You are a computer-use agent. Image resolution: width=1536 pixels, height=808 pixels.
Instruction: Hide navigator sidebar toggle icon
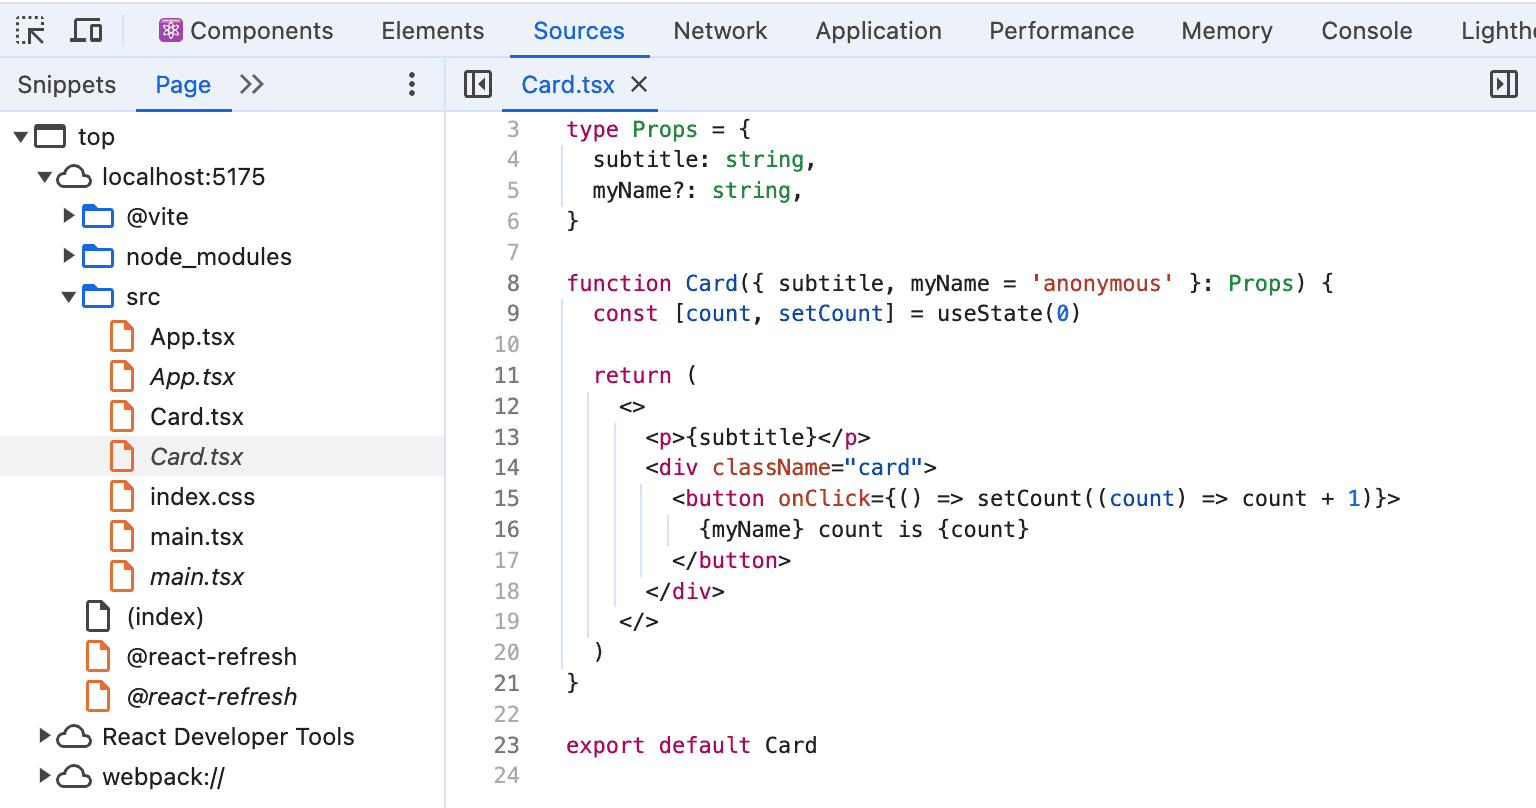point(478,85)
